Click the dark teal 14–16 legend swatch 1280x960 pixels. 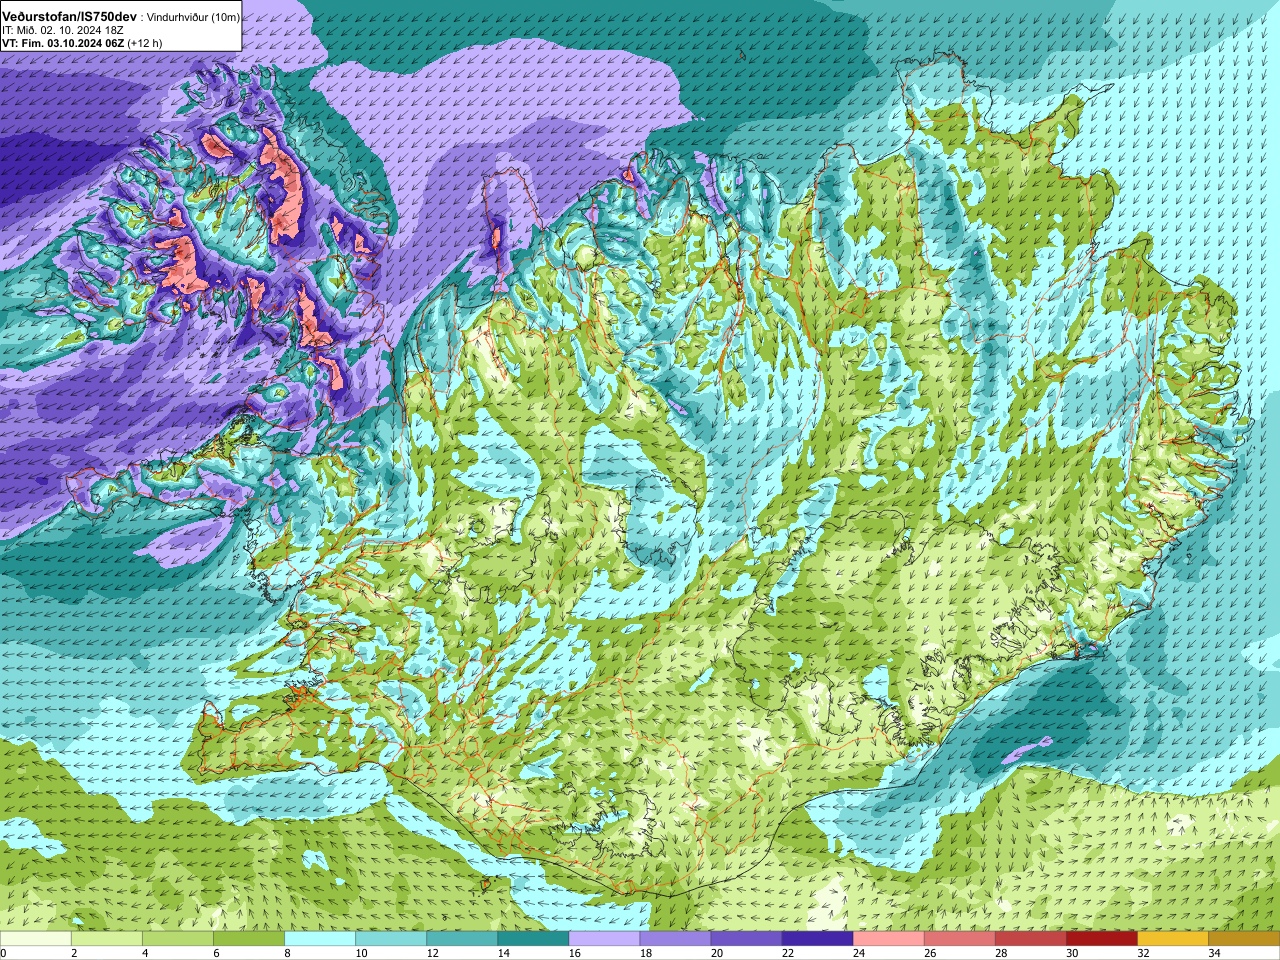pyautogui.click(x=533, y=939)
